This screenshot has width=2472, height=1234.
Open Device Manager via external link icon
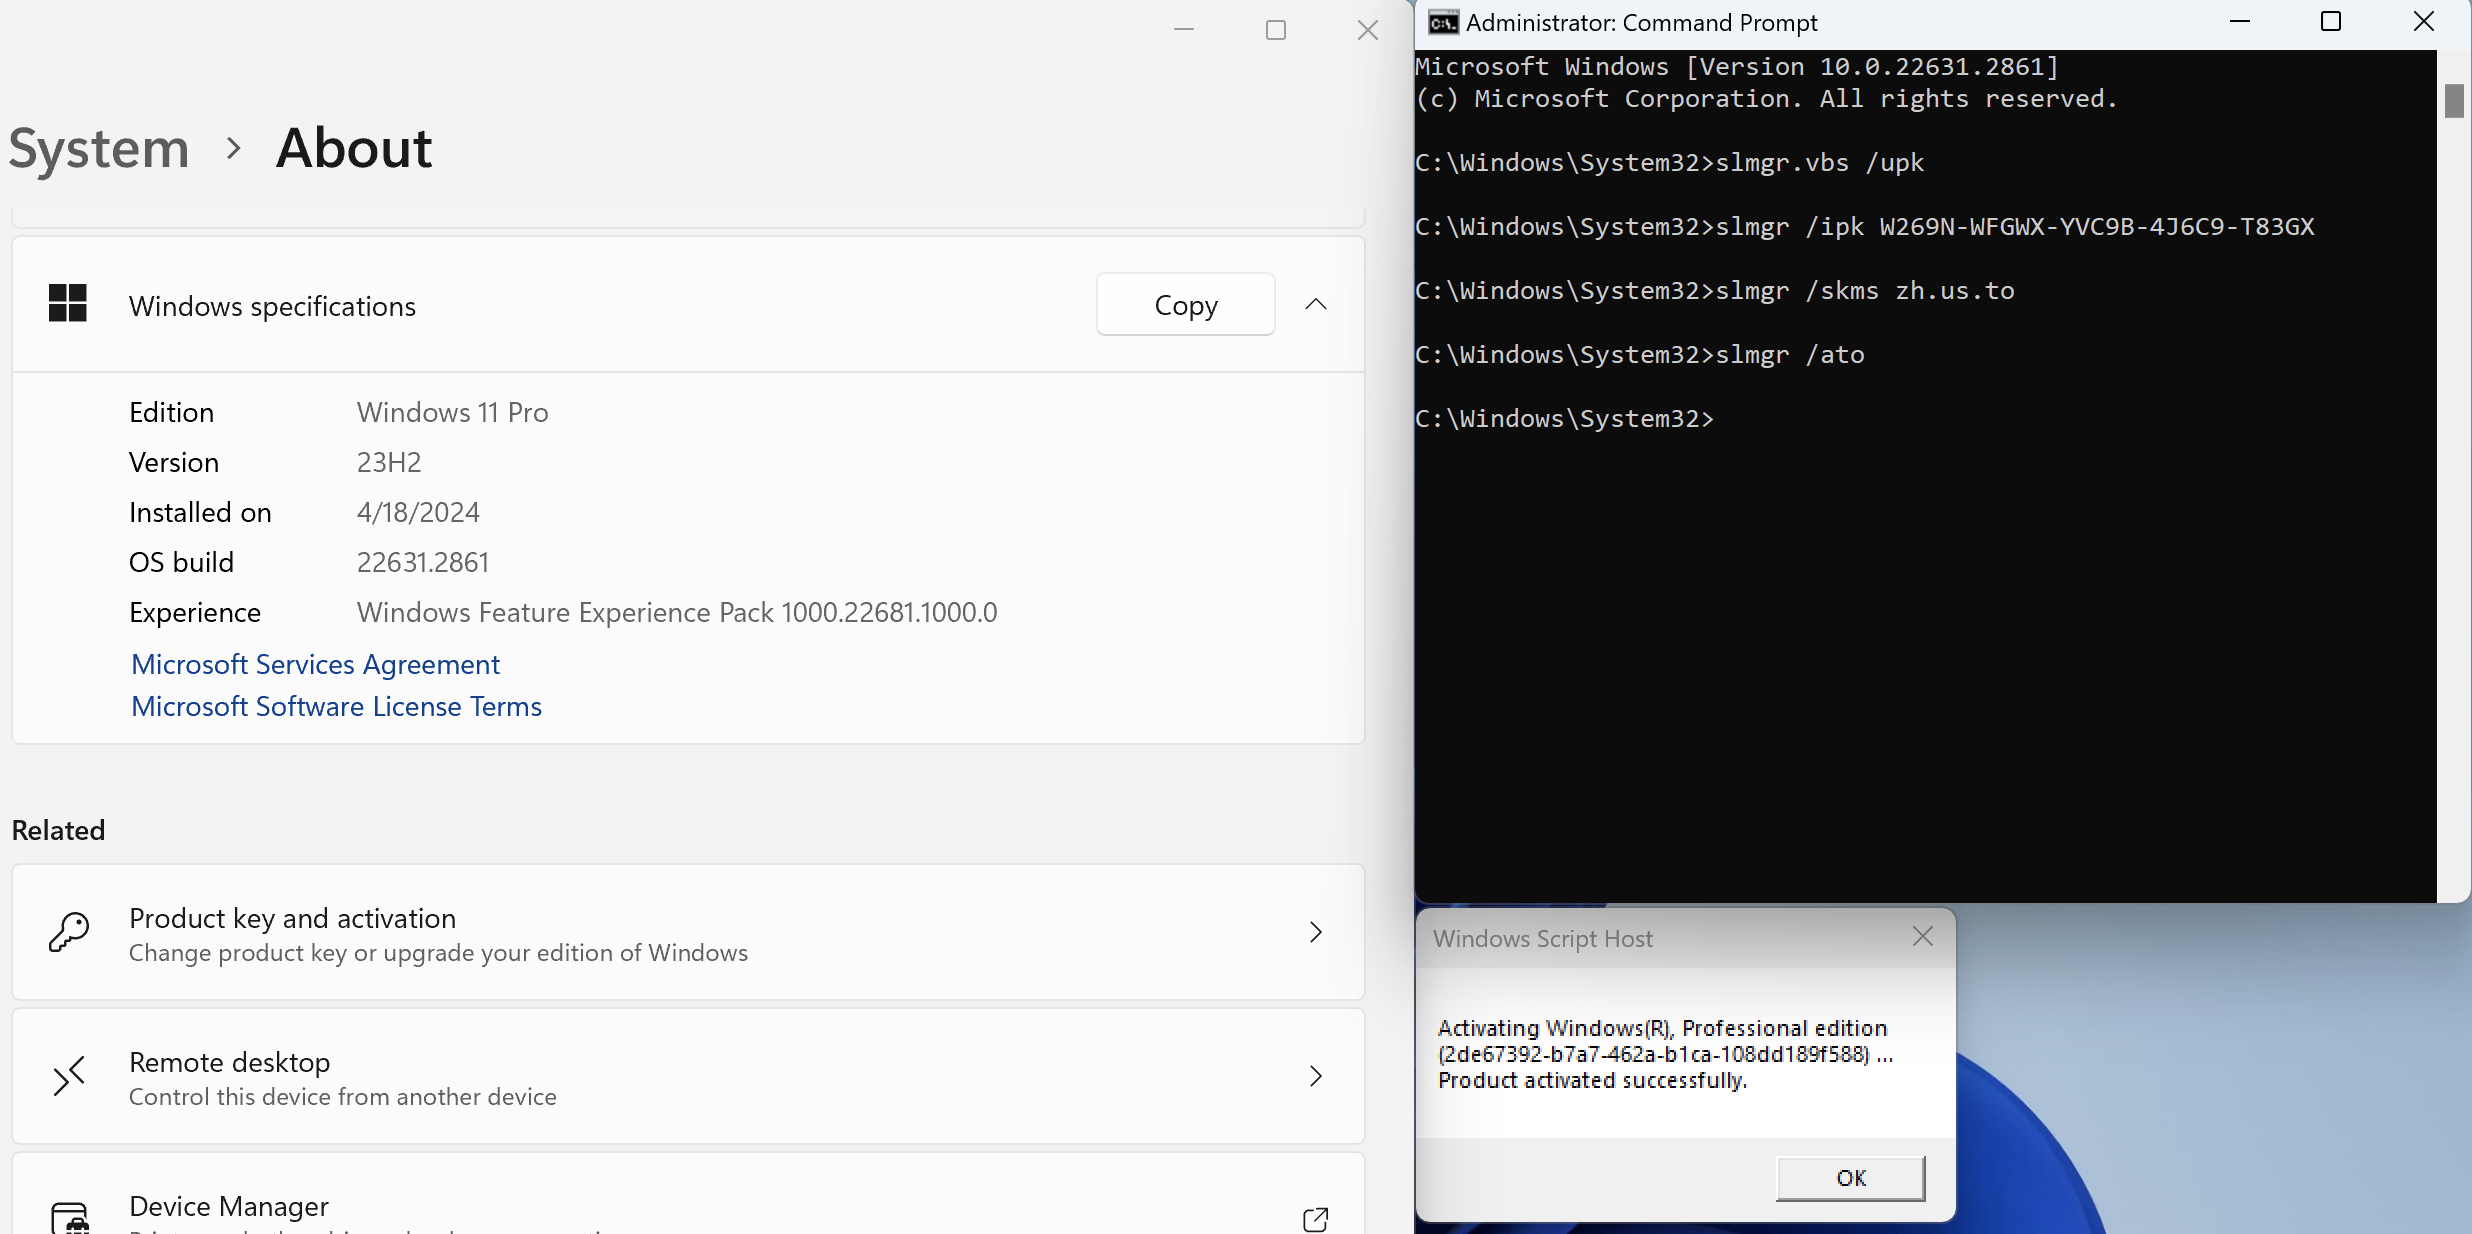click(1315, 1219)
